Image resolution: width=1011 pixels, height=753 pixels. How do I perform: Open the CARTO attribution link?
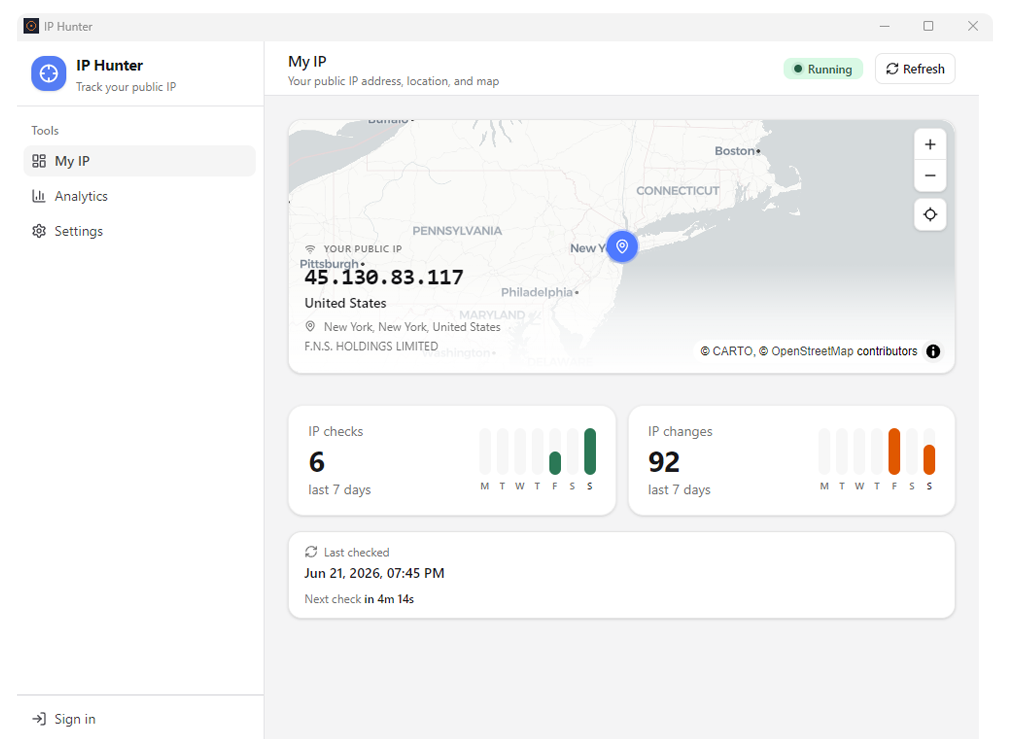[x=732, y=351]
